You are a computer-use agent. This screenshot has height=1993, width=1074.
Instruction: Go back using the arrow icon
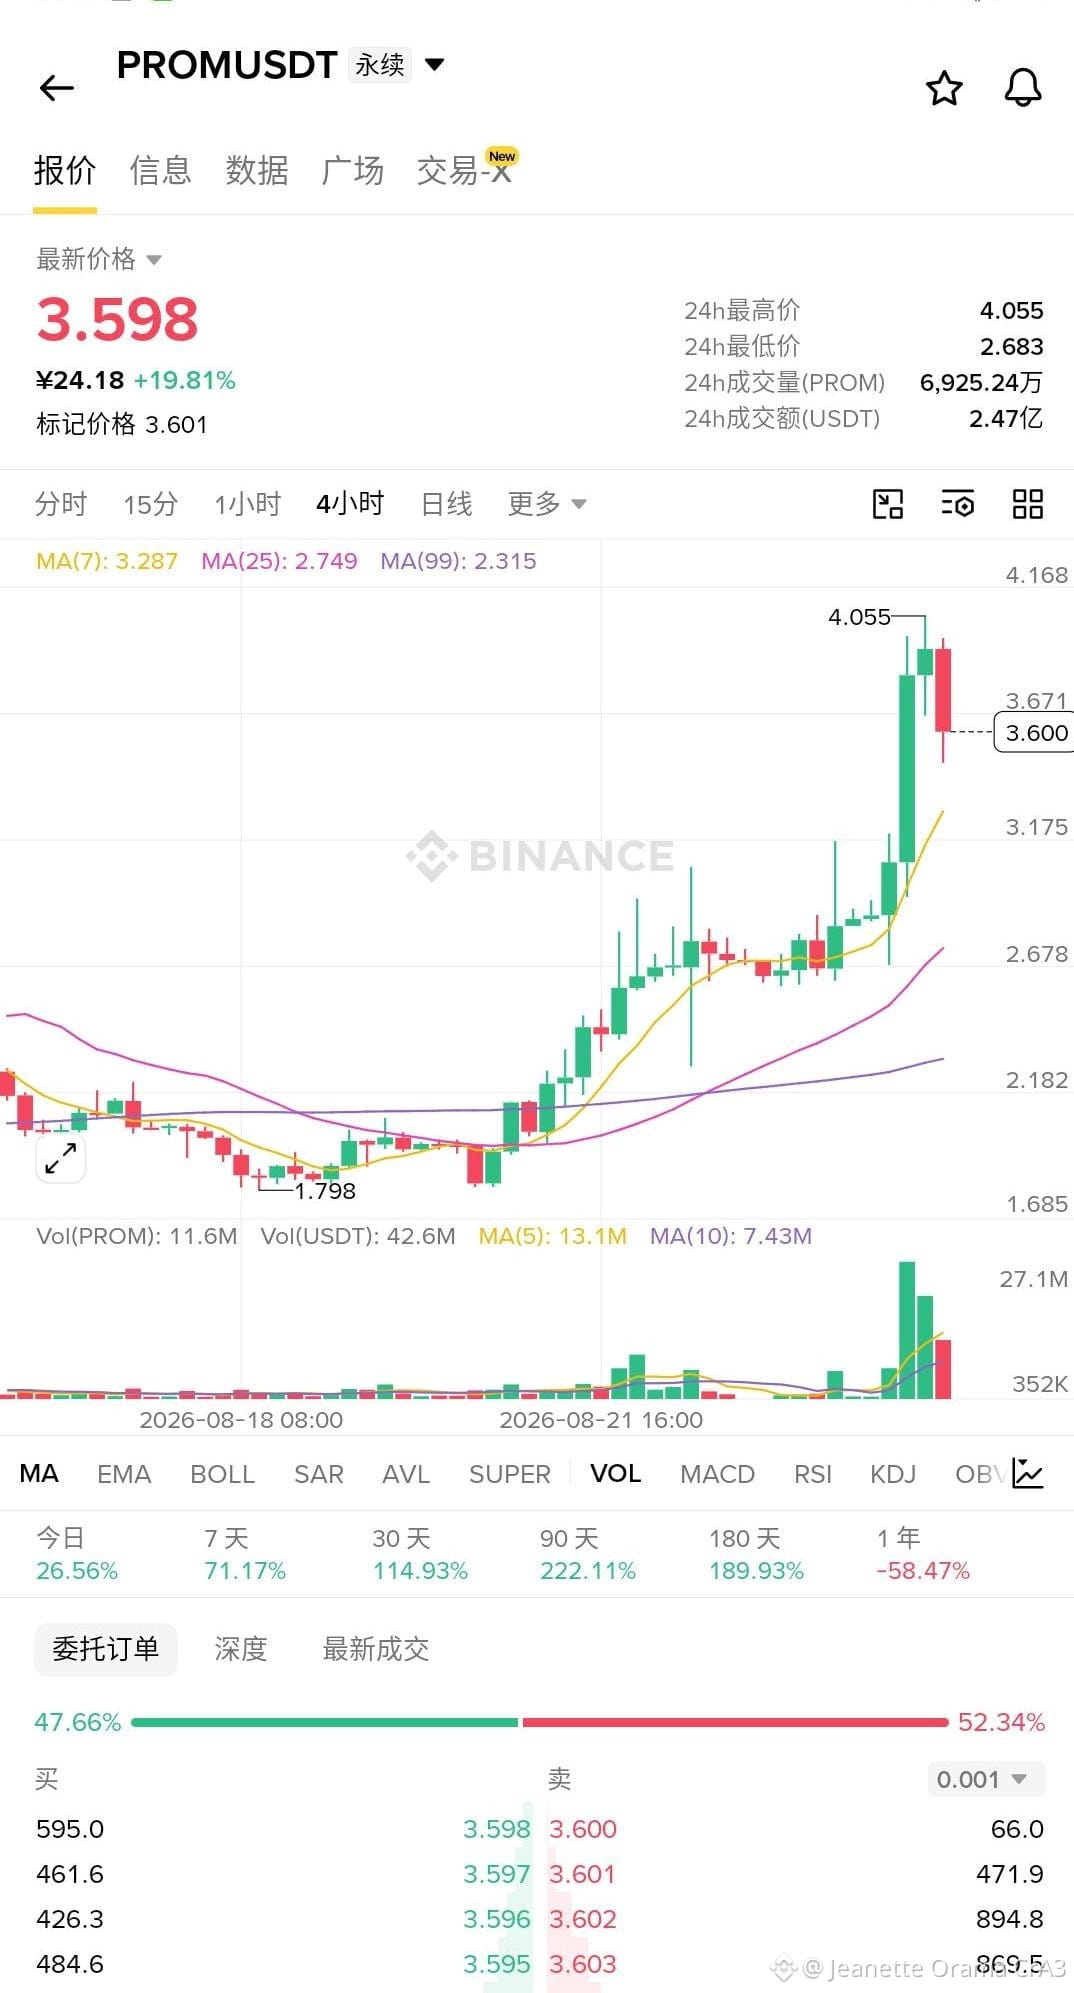57,88
